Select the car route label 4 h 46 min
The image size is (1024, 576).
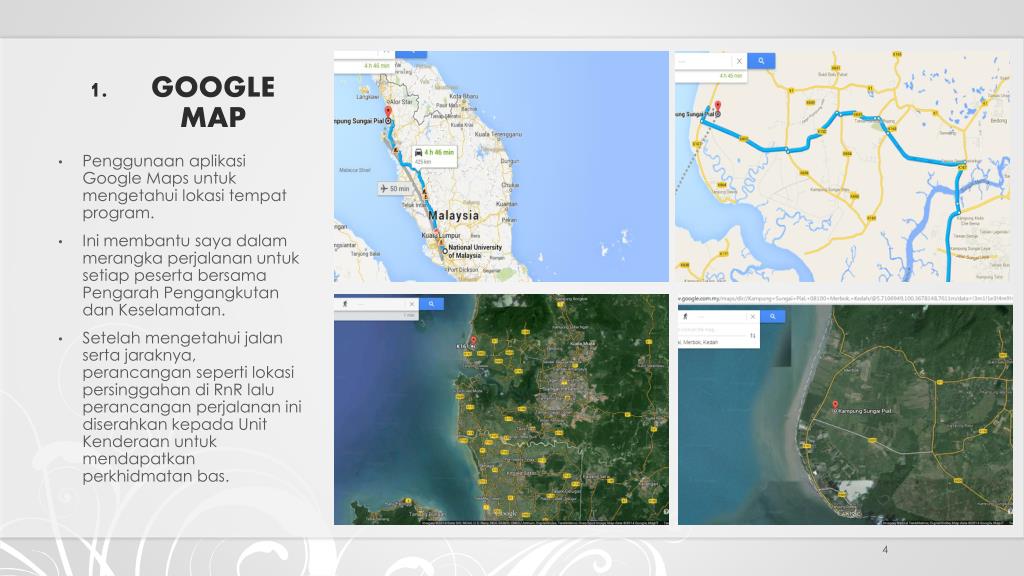[x=434, y=156]
